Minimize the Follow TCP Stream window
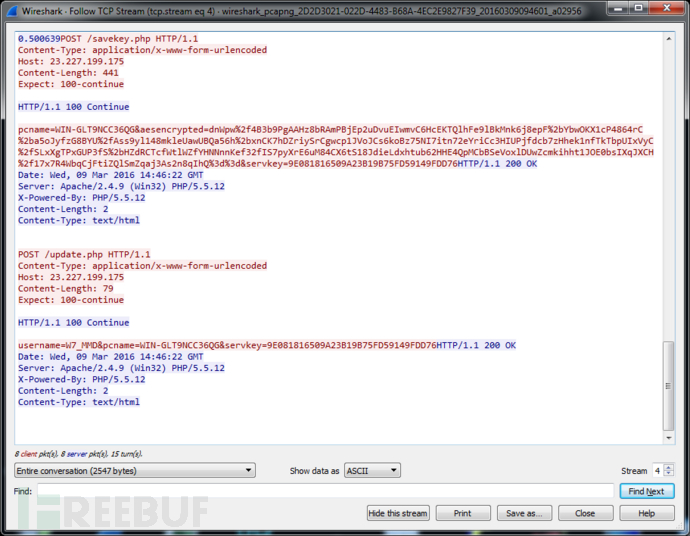690x536 pixels. 619,8
